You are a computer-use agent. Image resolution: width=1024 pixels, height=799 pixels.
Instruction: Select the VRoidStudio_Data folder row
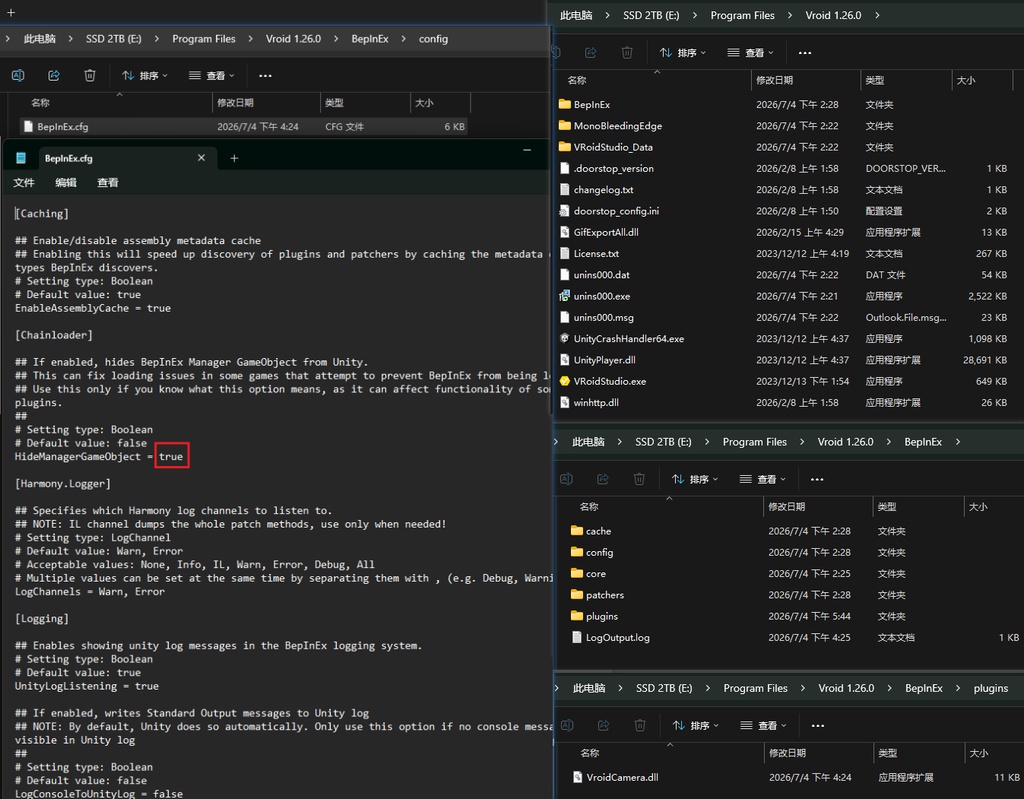pos(786,147)
